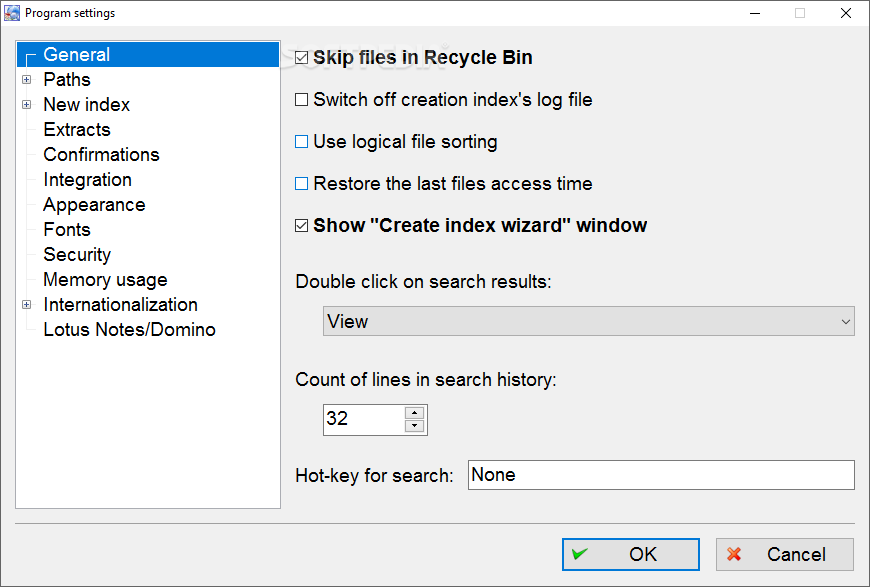Click inside the search history count field
The image size is (870, 587).
pyautogui.click(x=363, y=419)
